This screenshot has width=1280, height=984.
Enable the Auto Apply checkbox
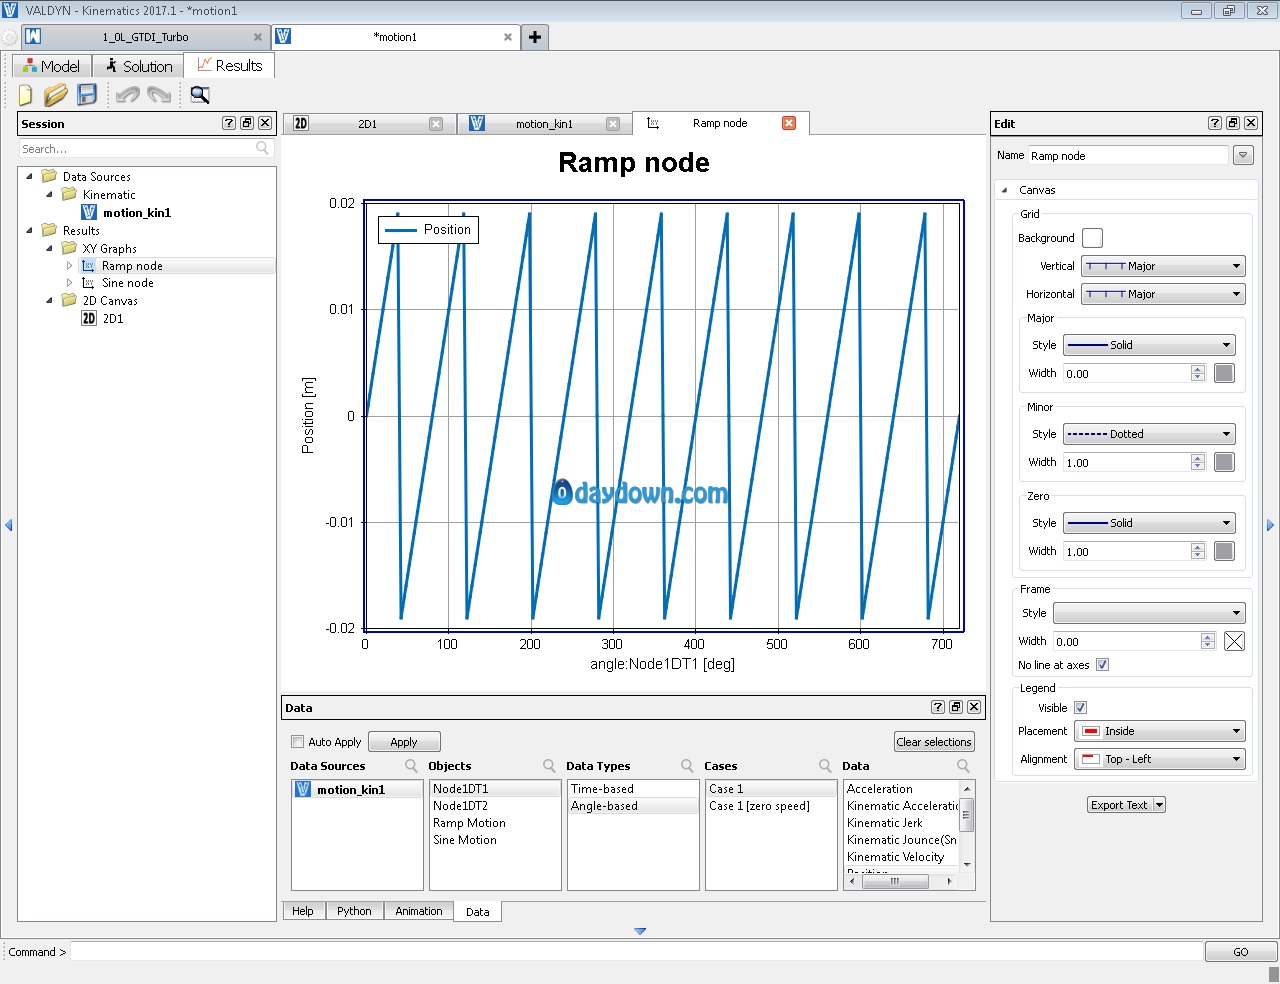pos(297,742)
